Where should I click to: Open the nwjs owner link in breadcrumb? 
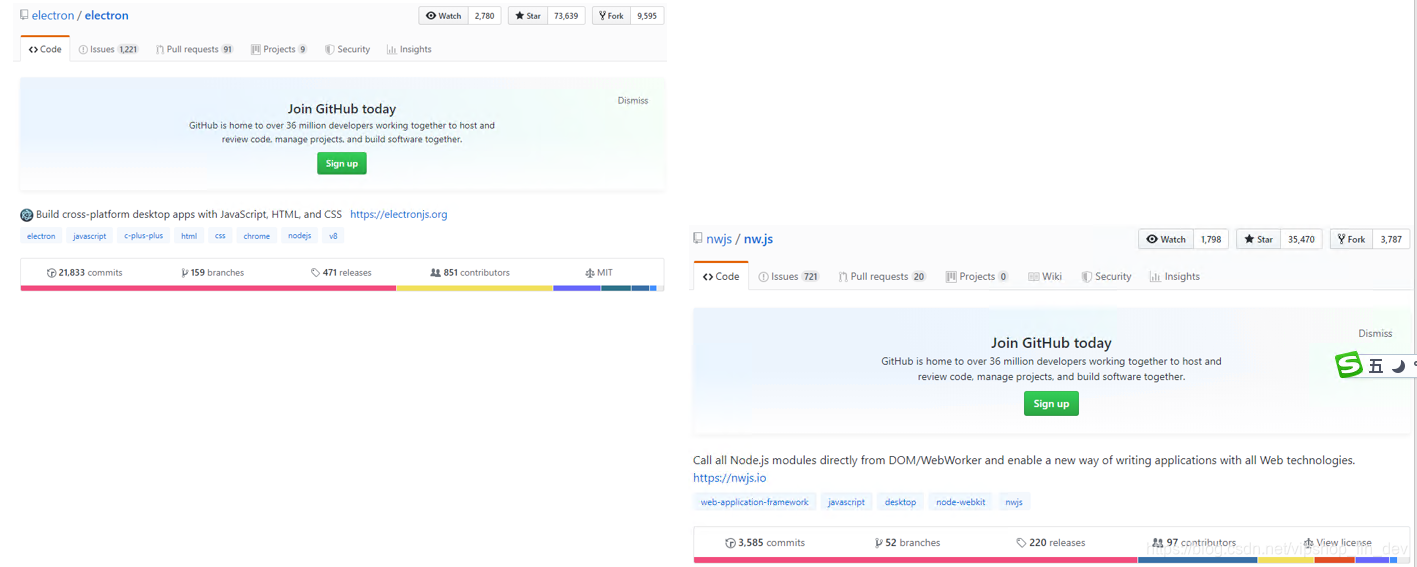coord(719,239)
